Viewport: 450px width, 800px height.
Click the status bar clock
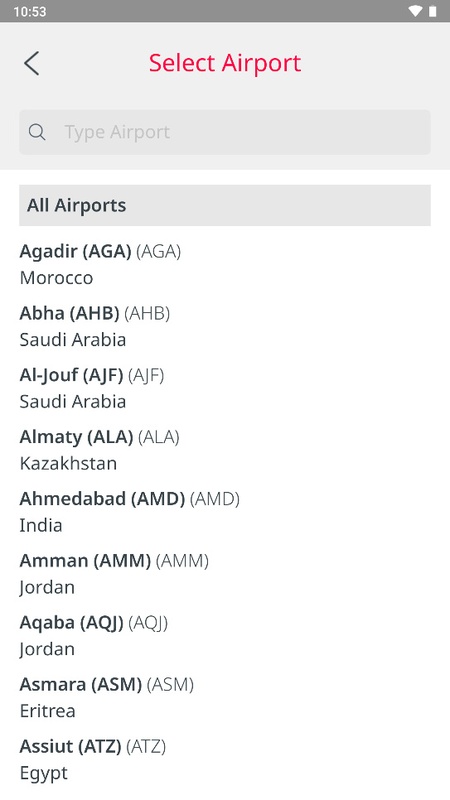pos(30,11)
